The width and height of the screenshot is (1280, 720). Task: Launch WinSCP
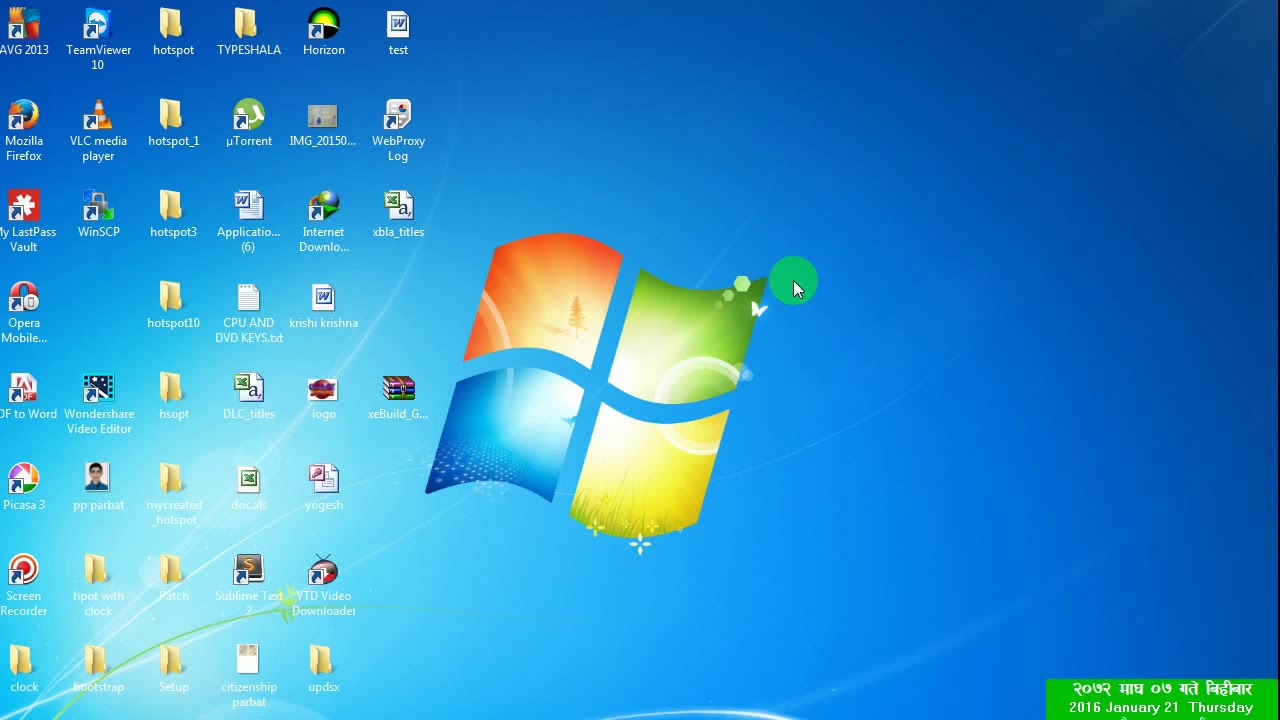tap(98, 214)
